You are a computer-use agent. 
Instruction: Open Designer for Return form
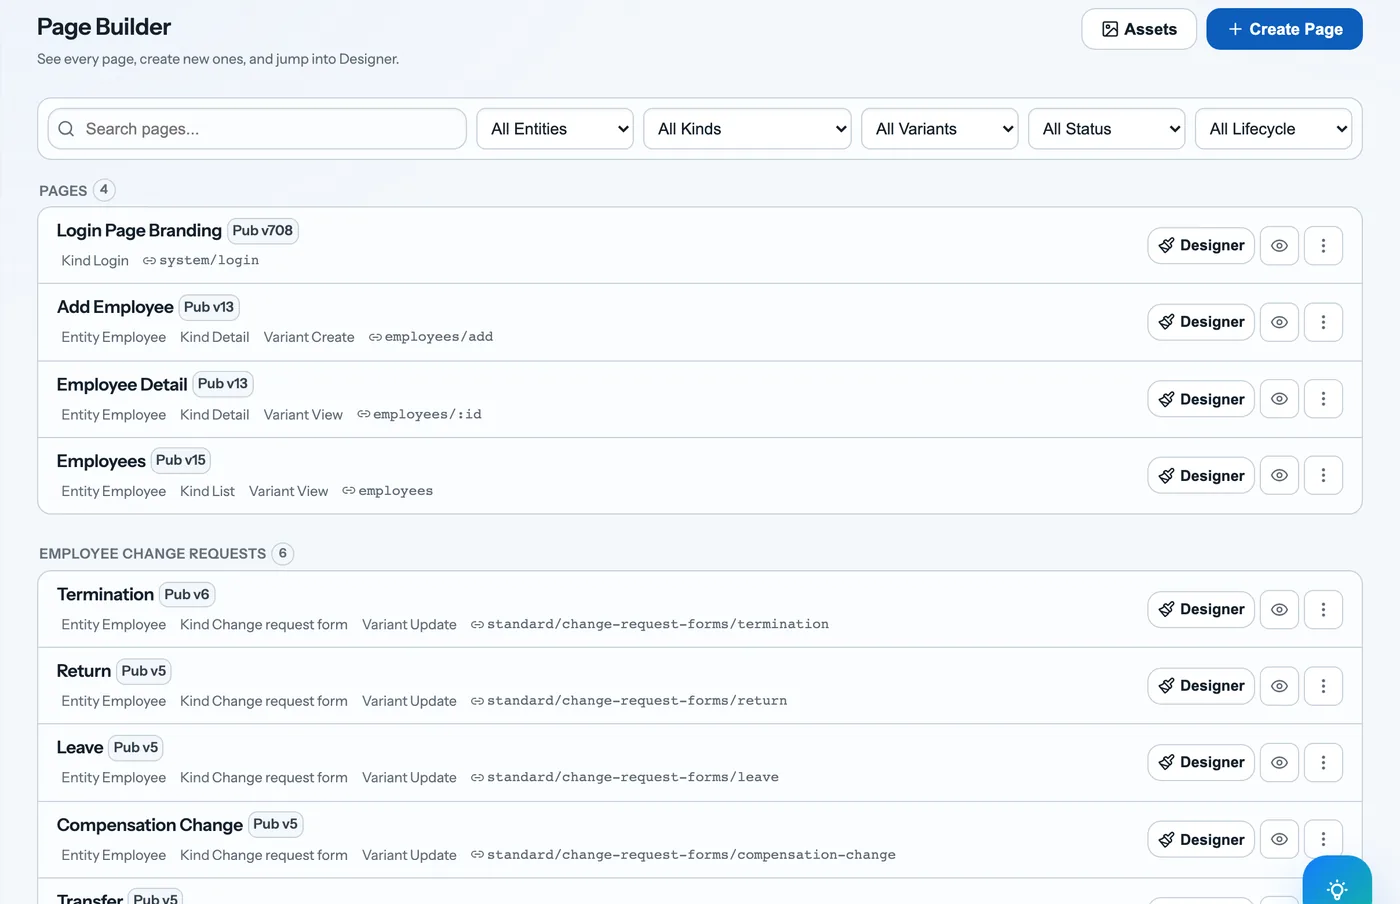[x=1201, y=686]
